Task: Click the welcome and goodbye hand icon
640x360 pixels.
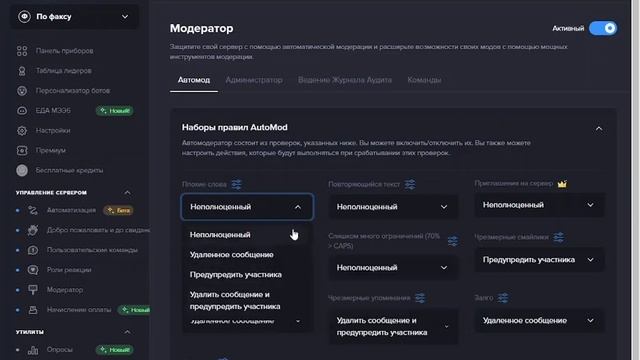Action: click(x=33, y=230)
